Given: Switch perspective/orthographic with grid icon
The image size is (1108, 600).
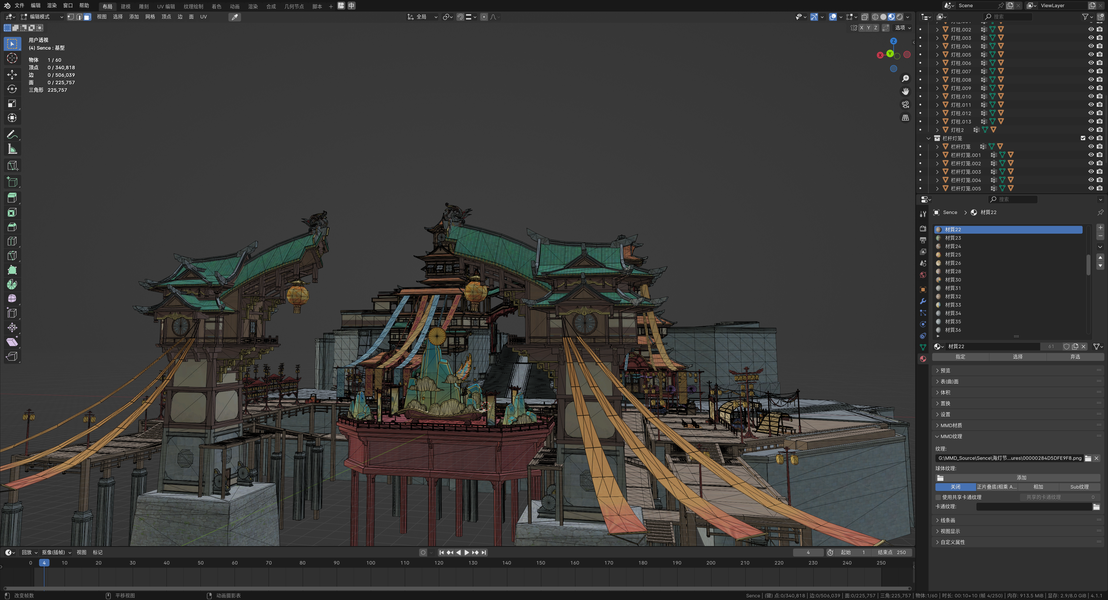Looking at the screenshot, I should [905, 118].
